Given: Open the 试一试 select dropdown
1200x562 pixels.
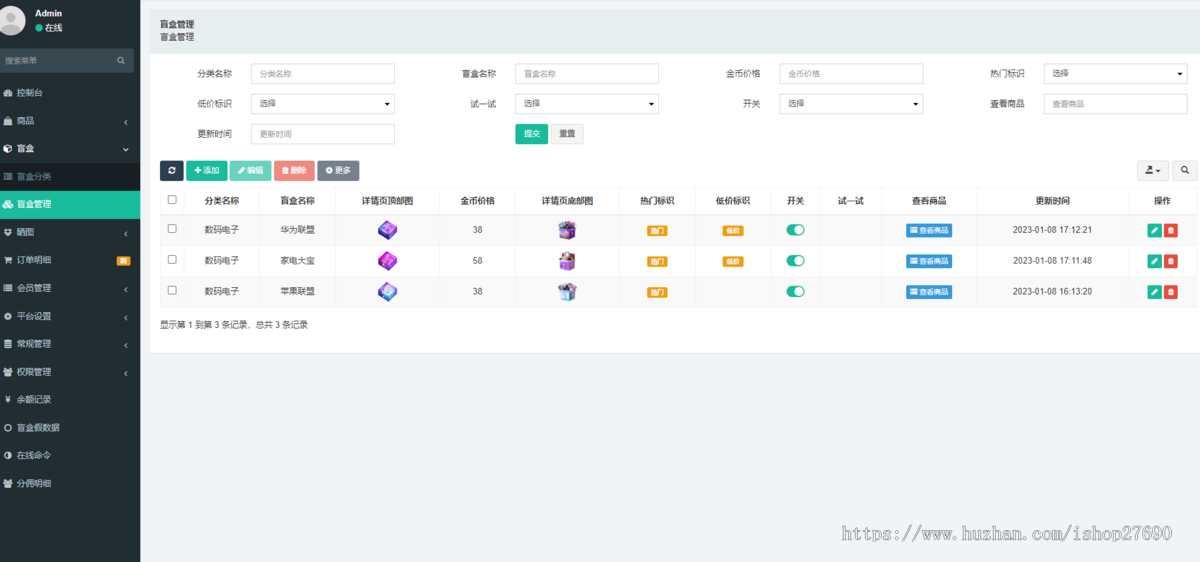Looking at the screenshot, I should pyautogui.click(x=587, y=104).
